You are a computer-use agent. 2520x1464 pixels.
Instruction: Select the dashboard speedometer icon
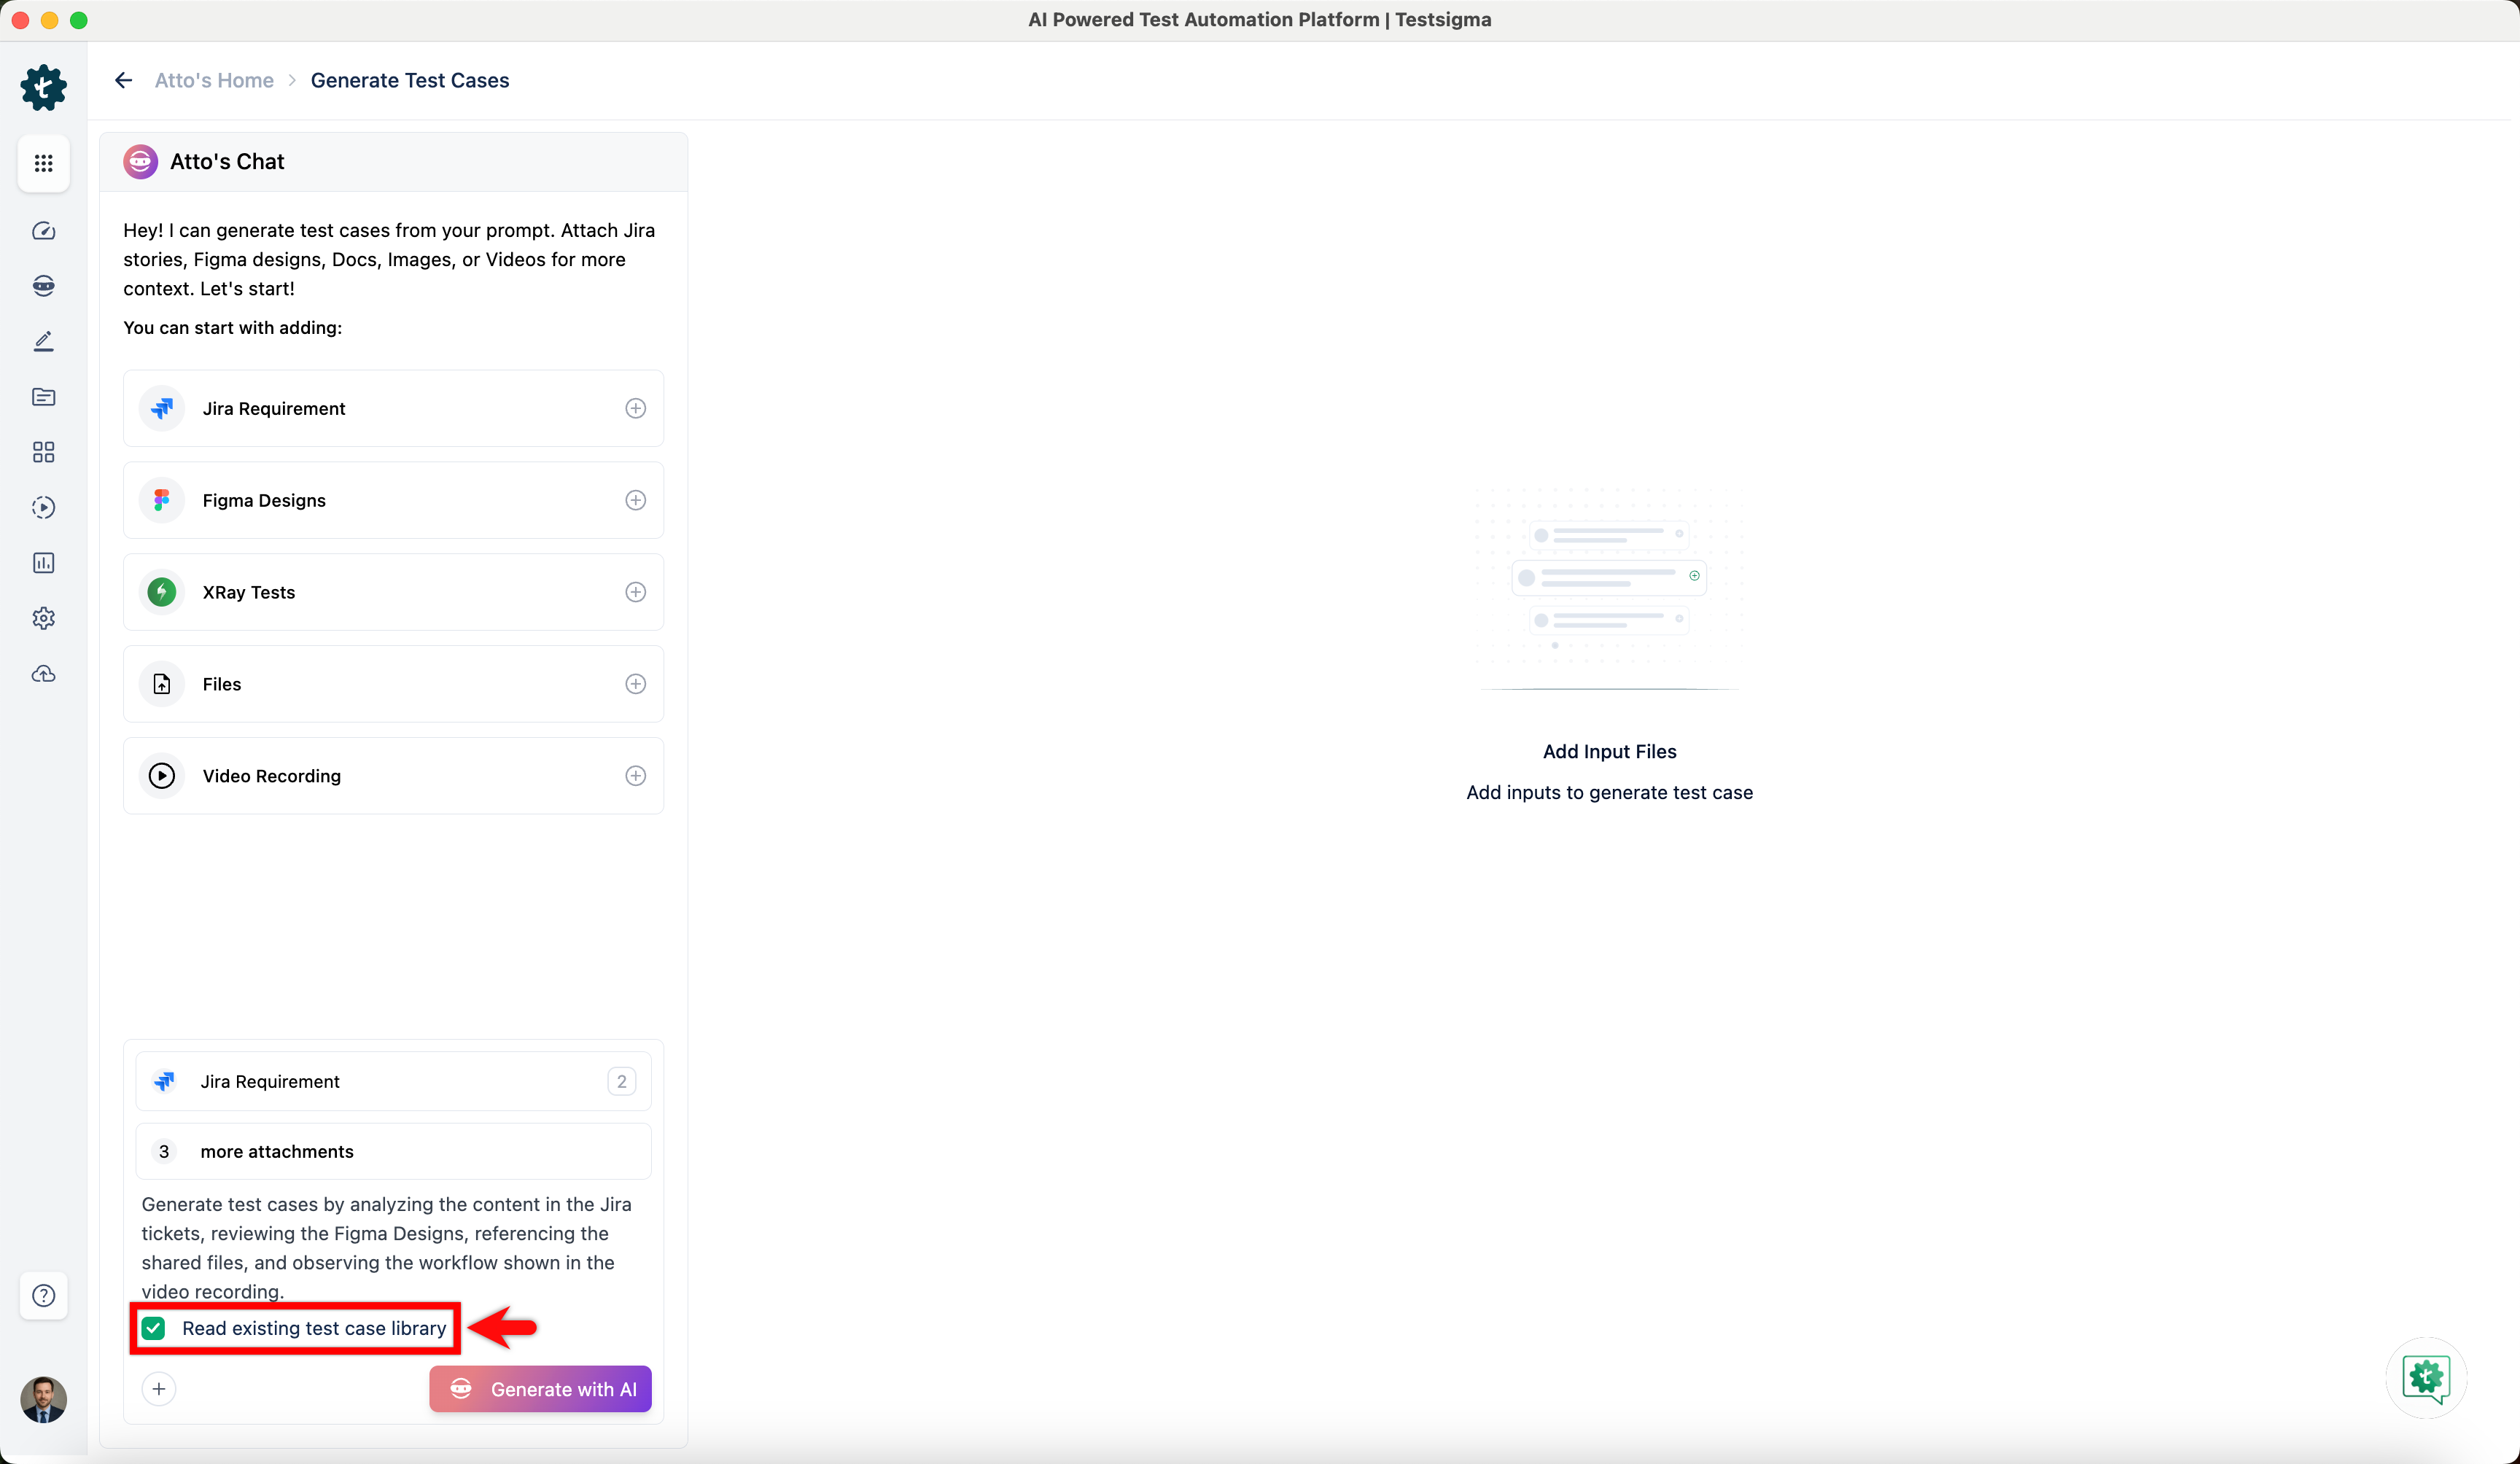pos(44,231)
